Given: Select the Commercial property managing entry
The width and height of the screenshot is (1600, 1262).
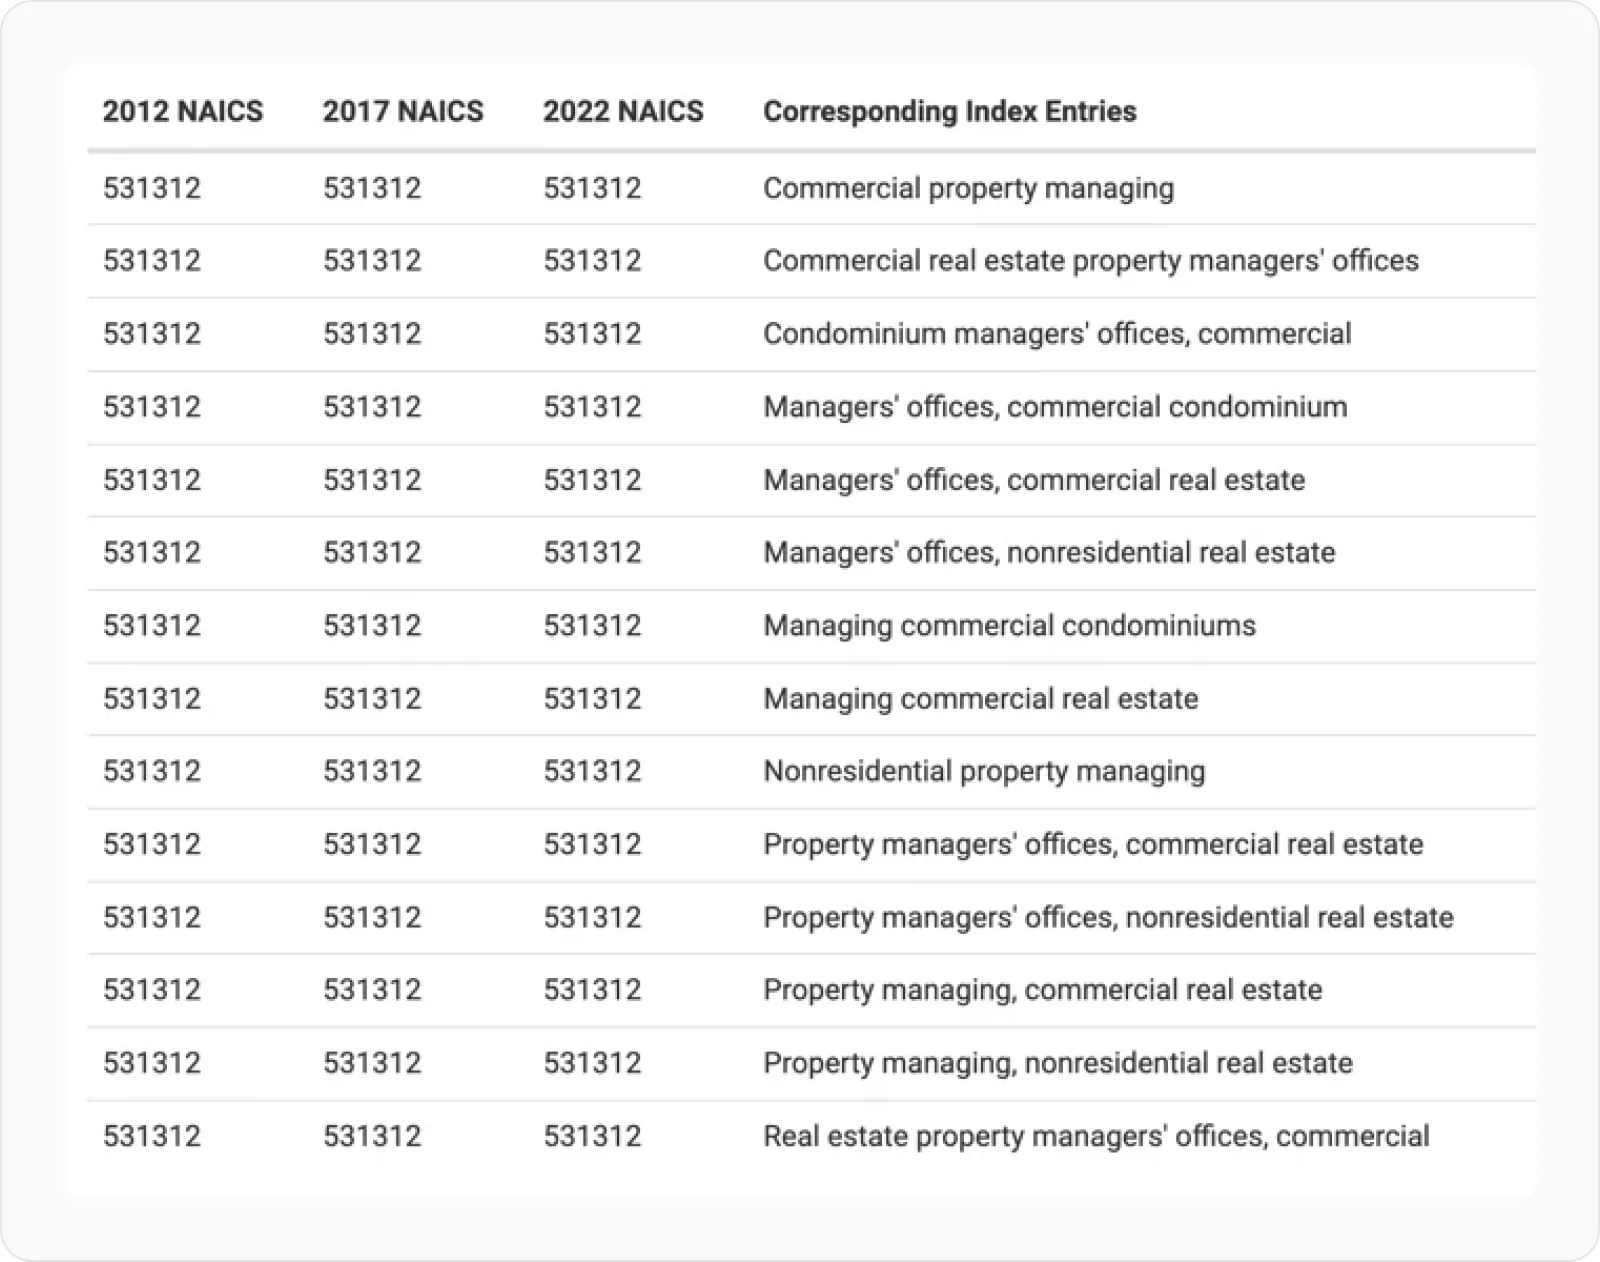Looking at the screenshot, I should (968, 188).
